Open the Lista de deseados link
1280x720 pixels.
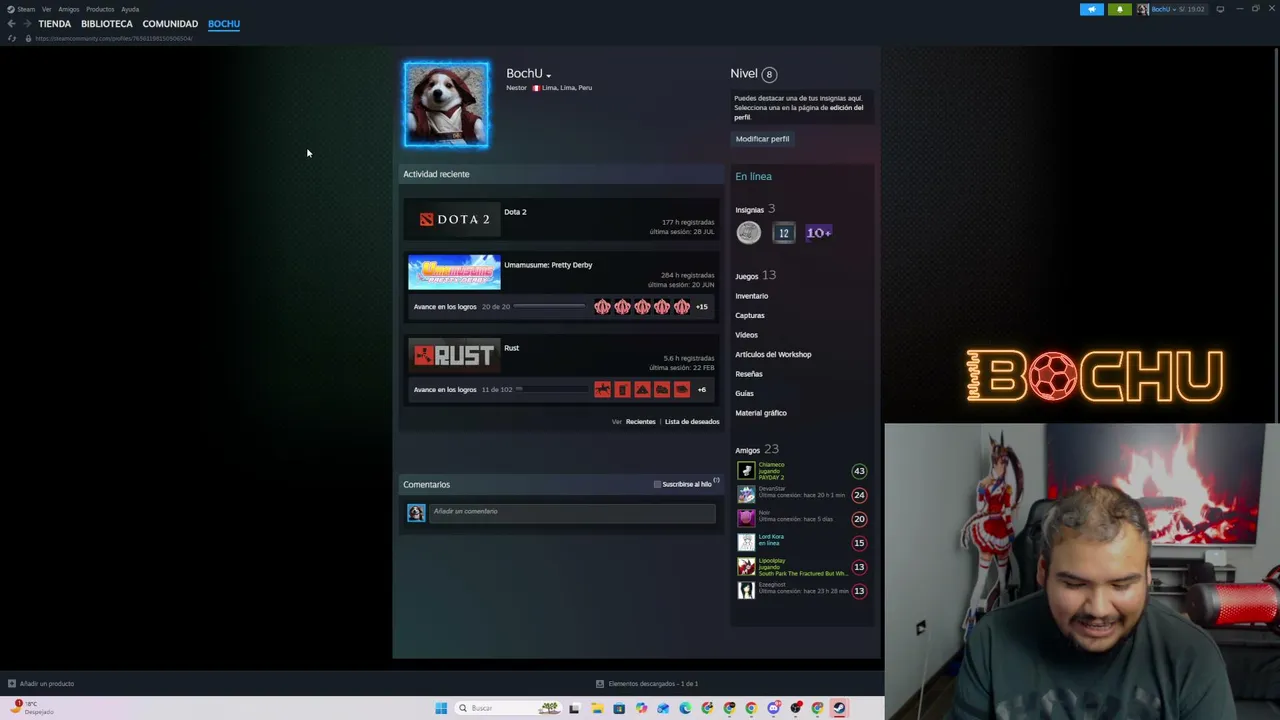[x=692, y=422]
